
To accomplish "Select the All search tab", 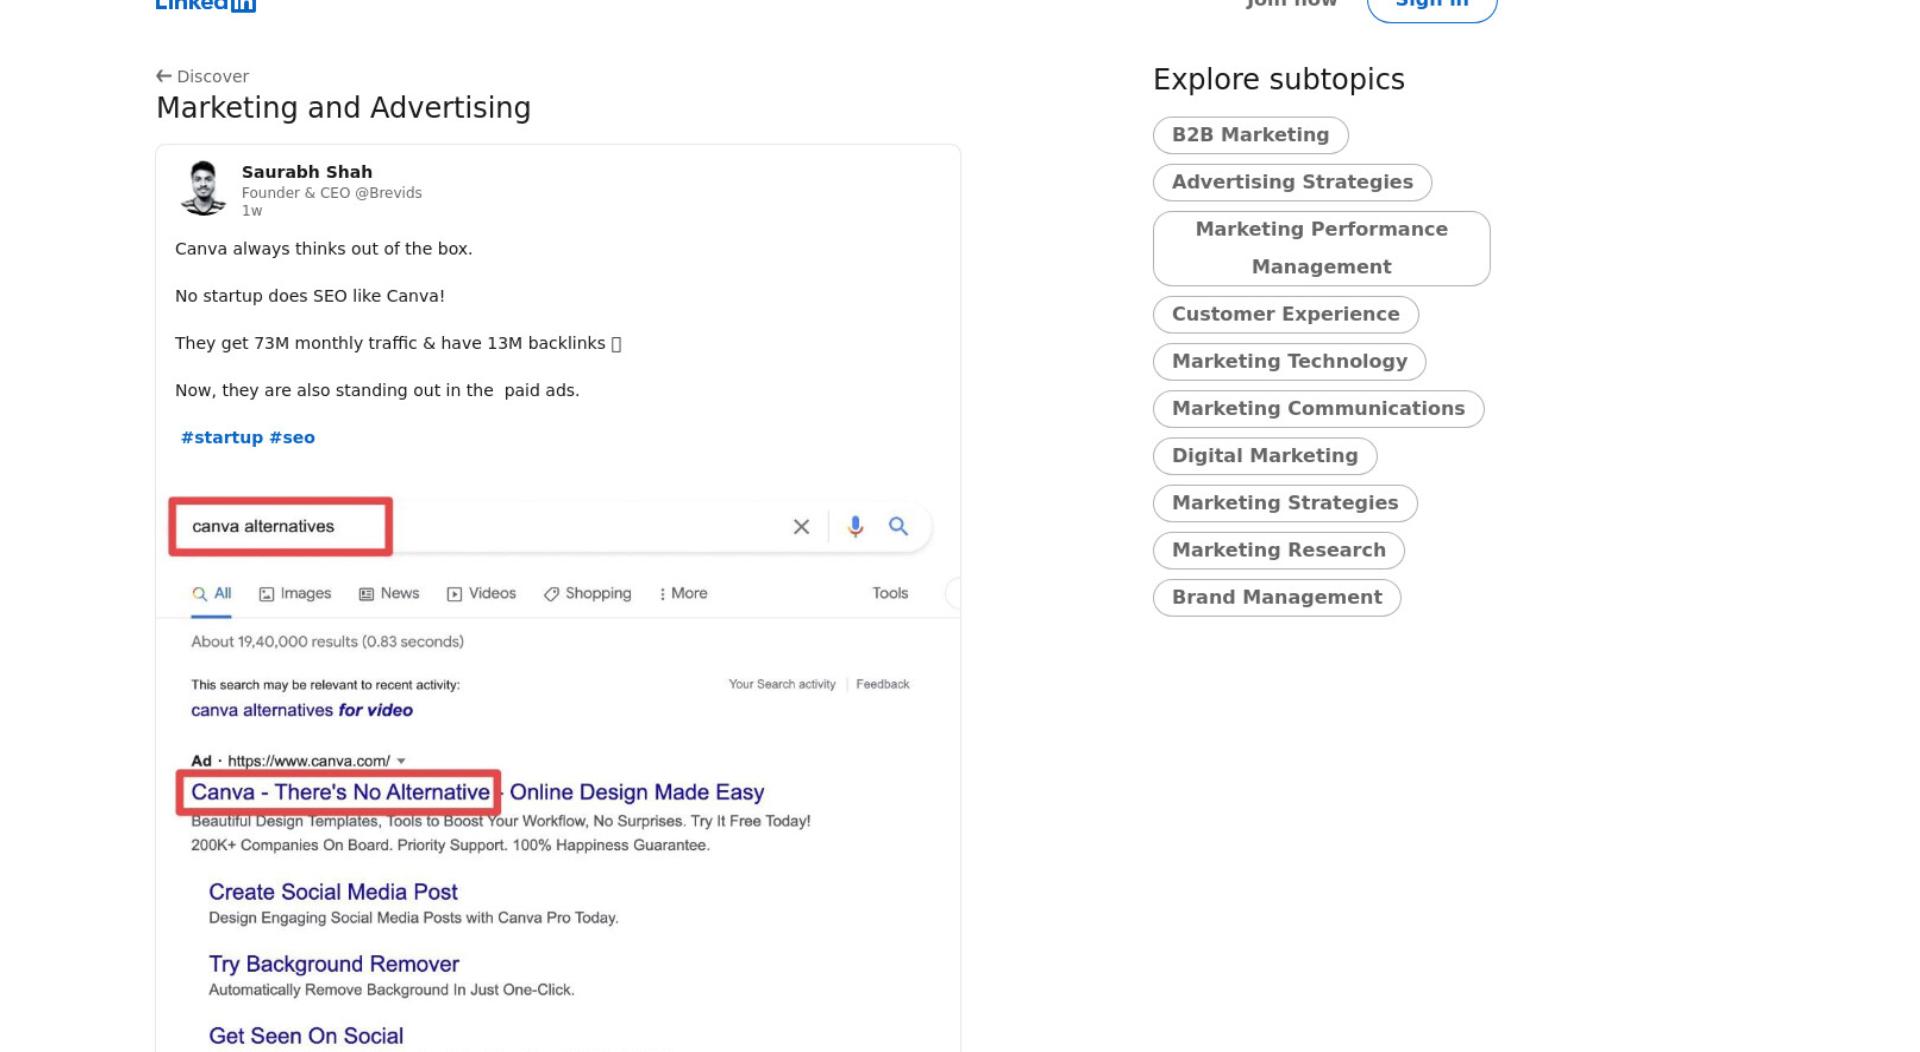I will 212,593.
